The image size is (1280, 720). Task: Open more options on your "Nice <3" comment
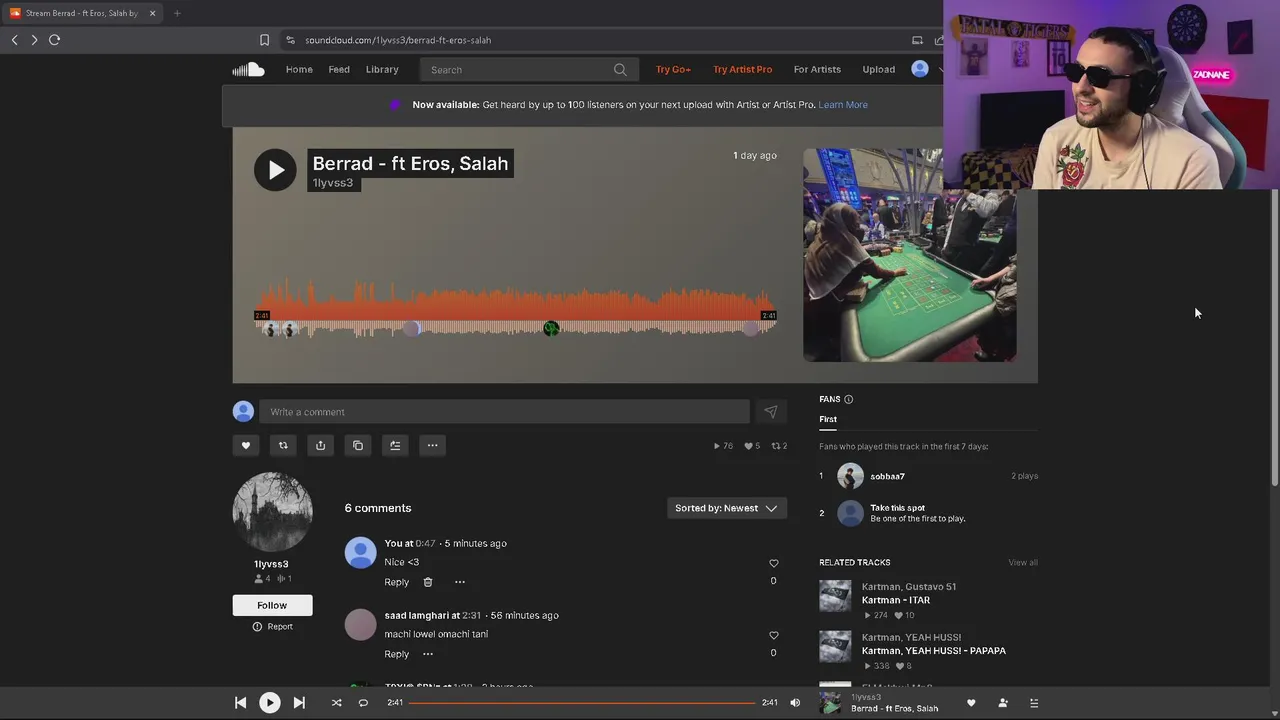click(460, 582)
